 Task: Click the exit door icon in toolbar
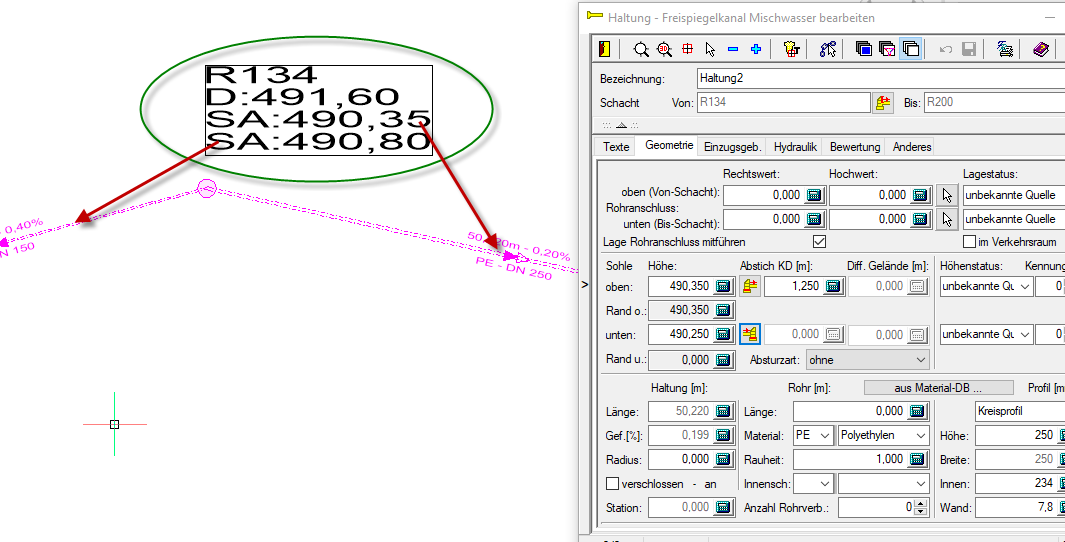coord(603,48)
